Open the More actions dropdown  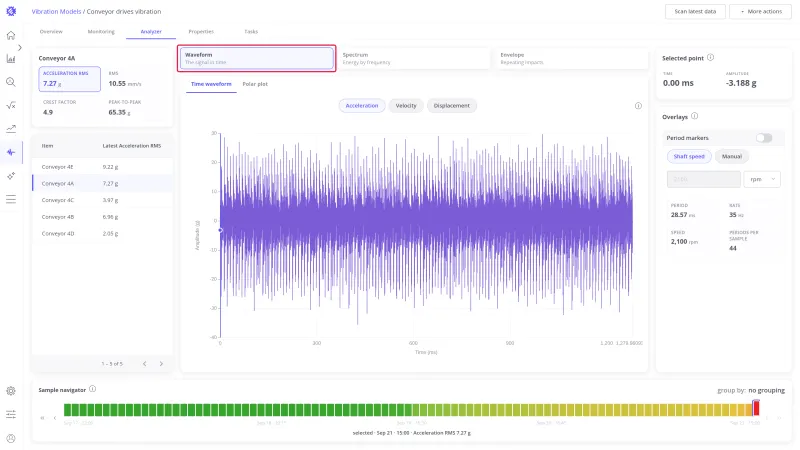coord(760,11)
